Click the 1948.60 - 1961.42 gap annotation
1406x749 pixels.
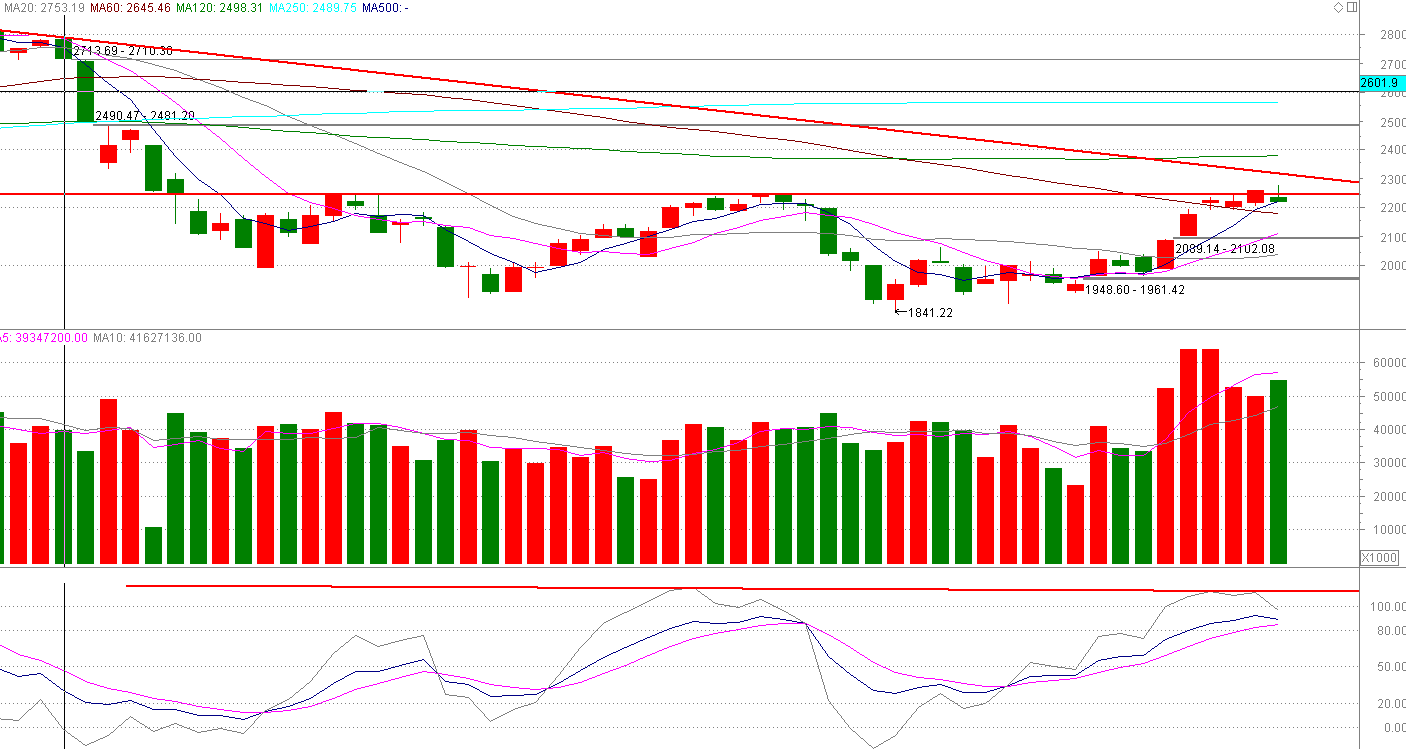[x=1135, y=290]
